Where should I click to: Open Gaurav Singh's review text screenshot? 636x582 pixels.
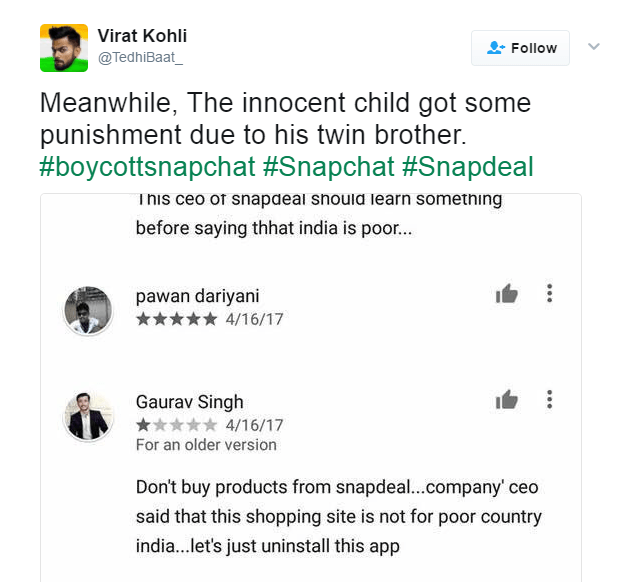coord(338,517)
